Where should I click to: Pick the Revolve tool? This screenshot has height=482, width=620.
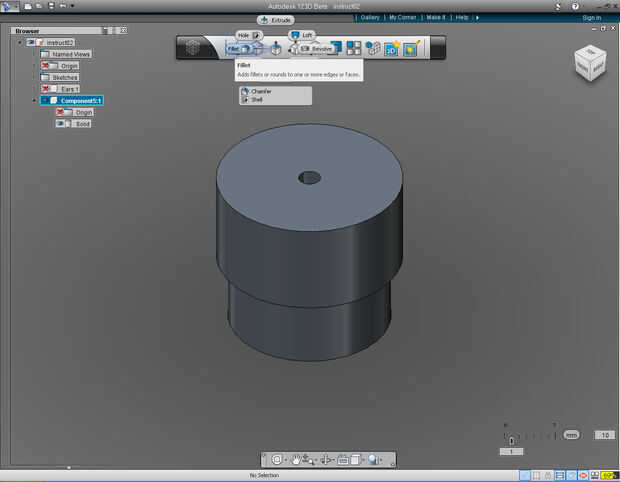tap(316, 49)
